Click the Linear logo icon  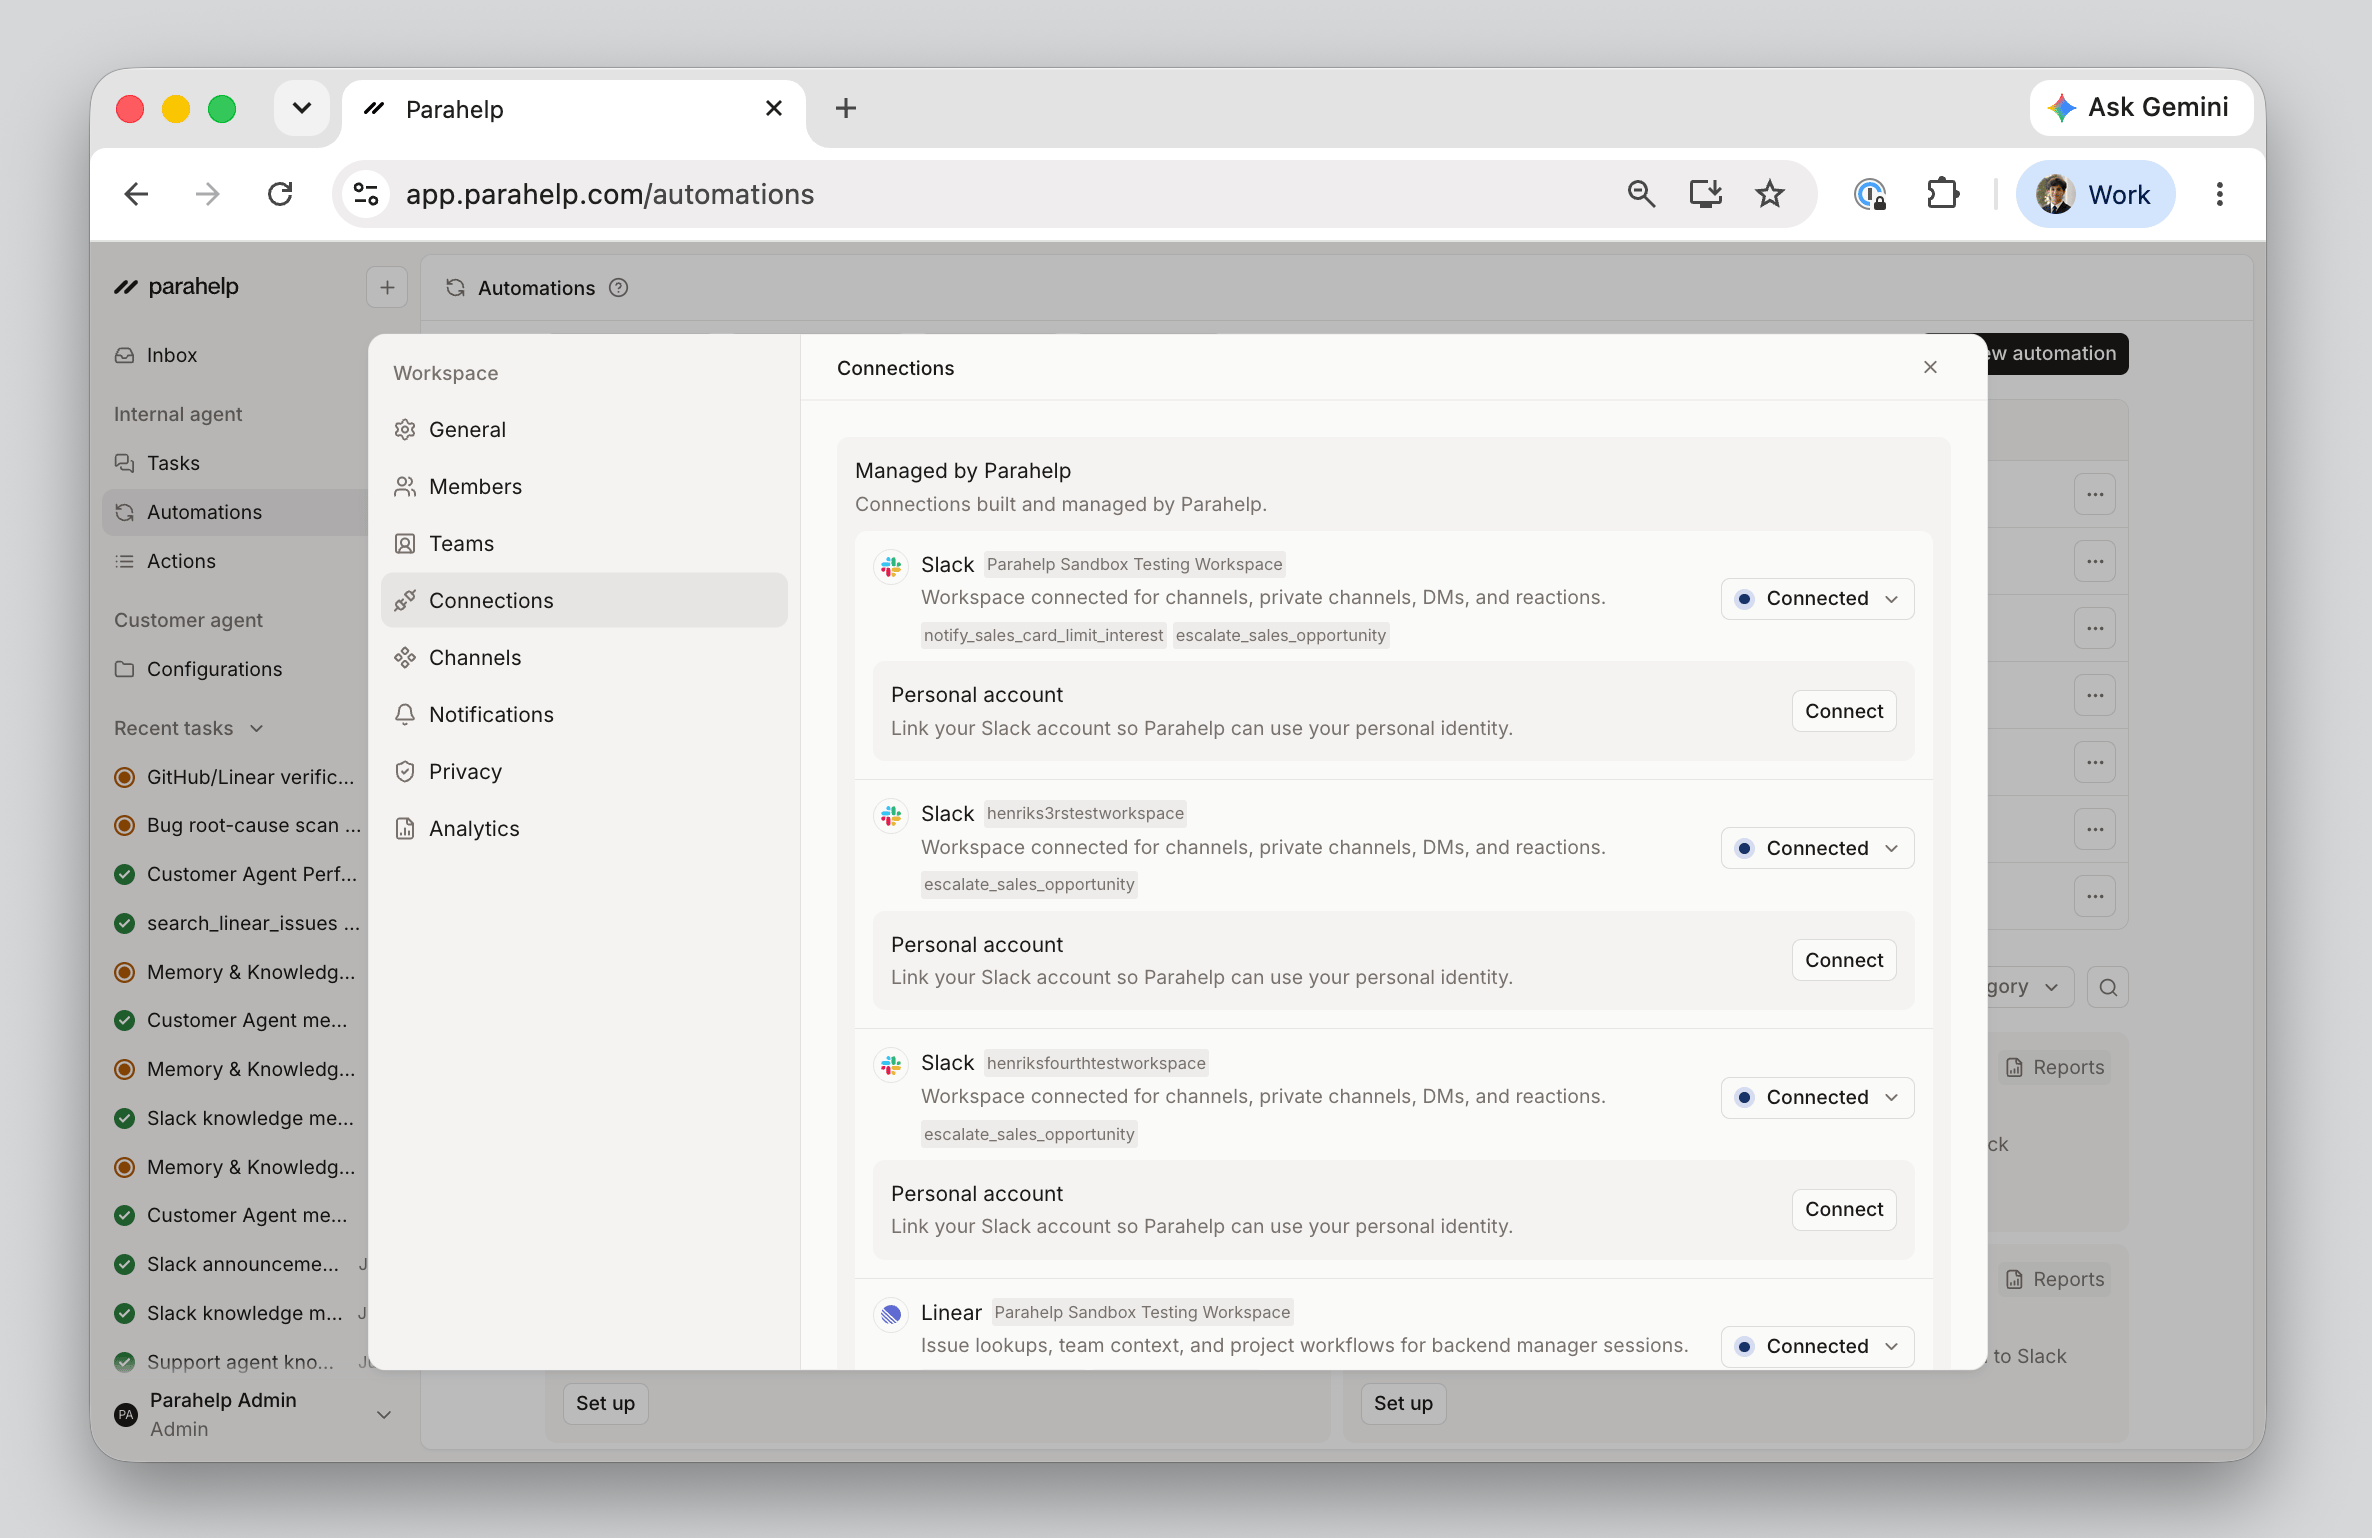click(891, 1313)
